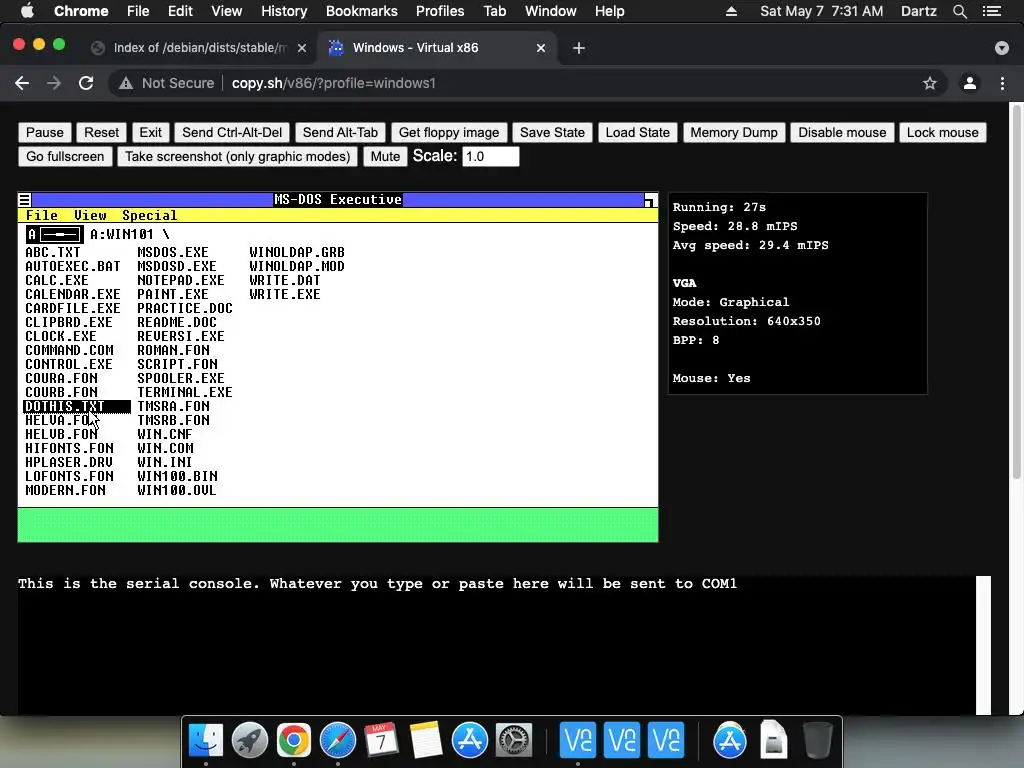Click the Exit button
This screenshot has height=768, width=1024.
[150, 133]
